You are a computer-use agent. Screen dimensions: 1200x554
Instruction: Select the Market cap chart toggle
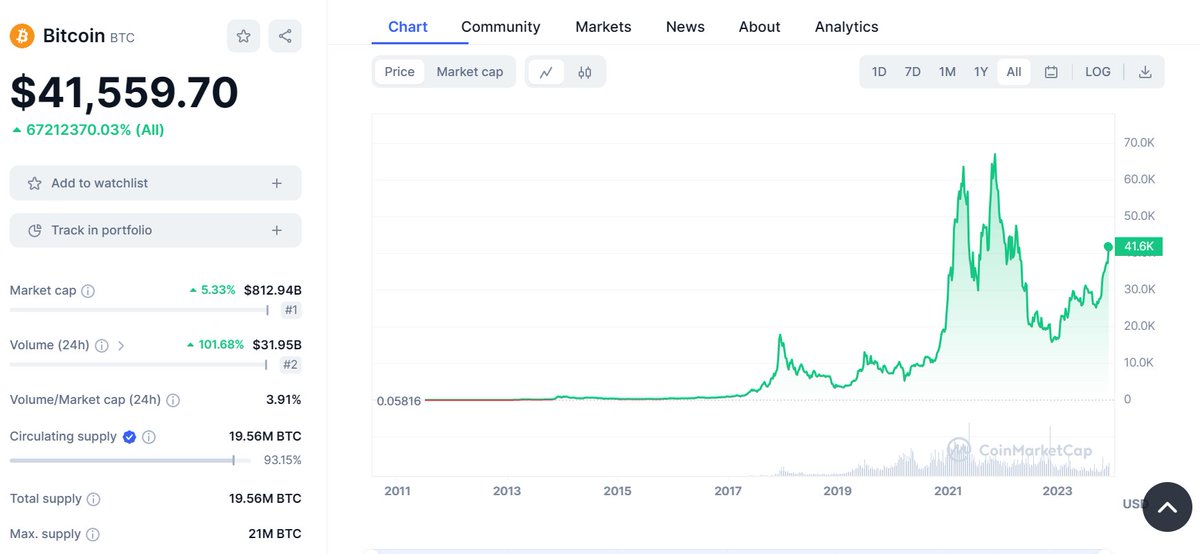point(470,72)
